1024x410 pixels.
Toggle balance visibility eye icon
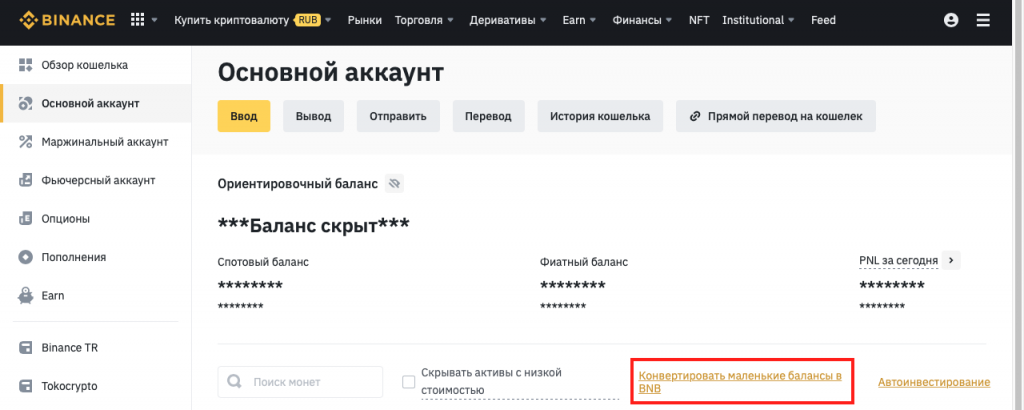(394, 184)
